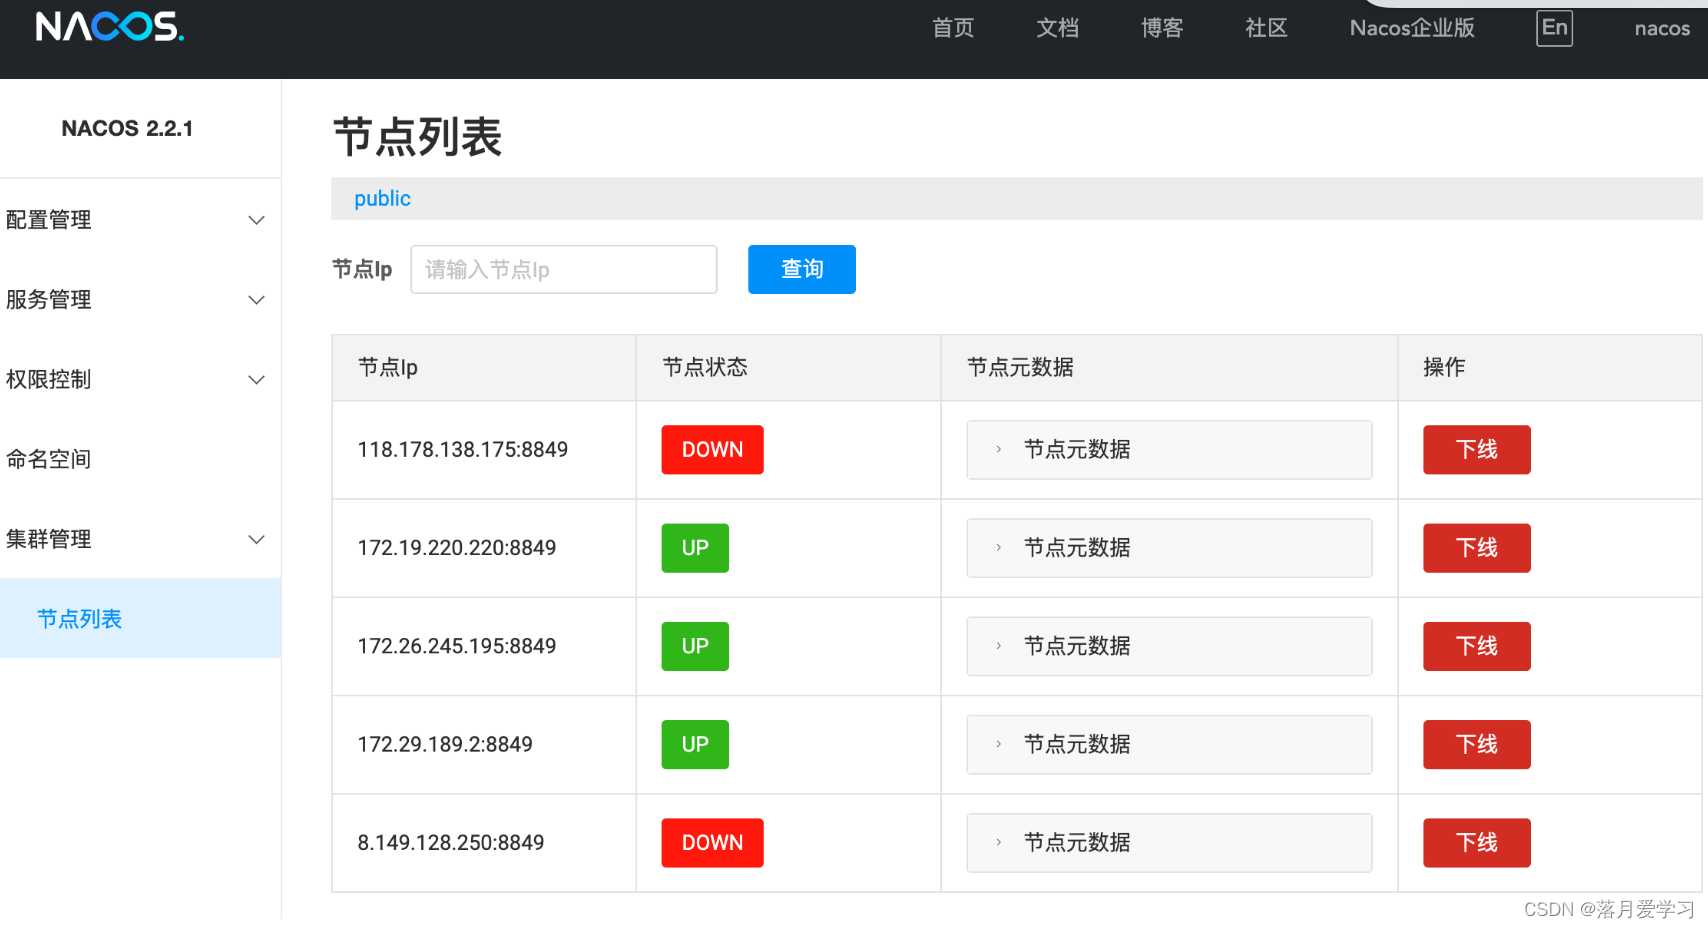Click 下线 for node 172.29.189.2:8849
This screenshot has width=1708, height=928.
click(1477, 744)
